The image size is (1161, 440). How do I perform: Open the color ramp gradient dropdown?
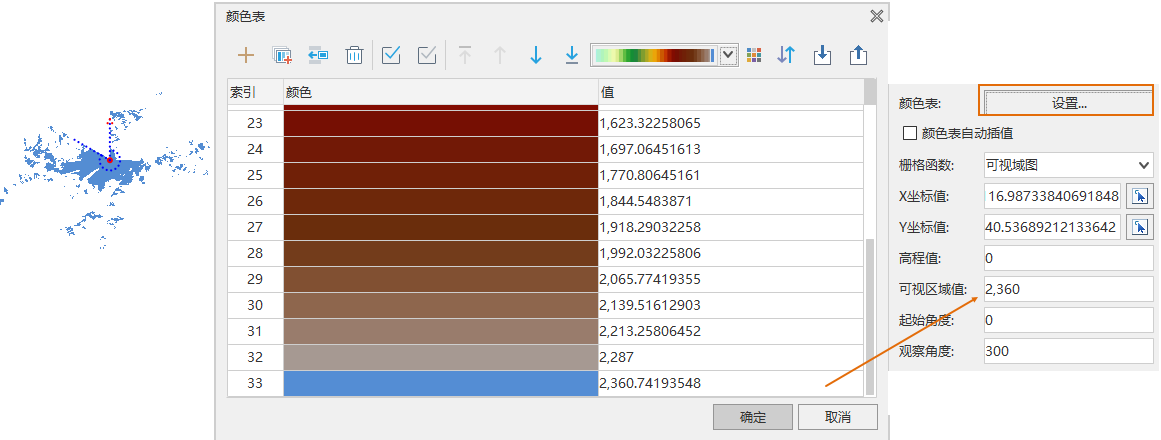tap(728, 56)
